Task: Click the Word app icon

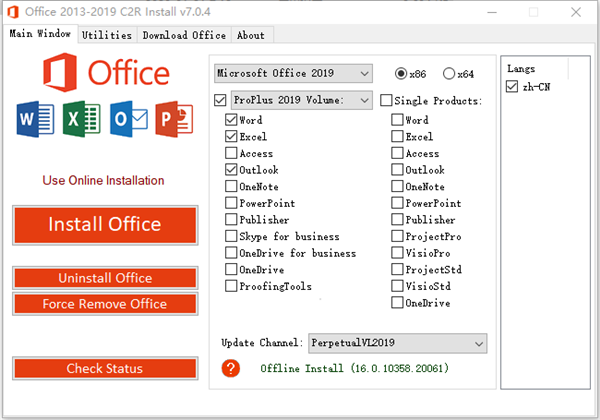Action: 36,119
